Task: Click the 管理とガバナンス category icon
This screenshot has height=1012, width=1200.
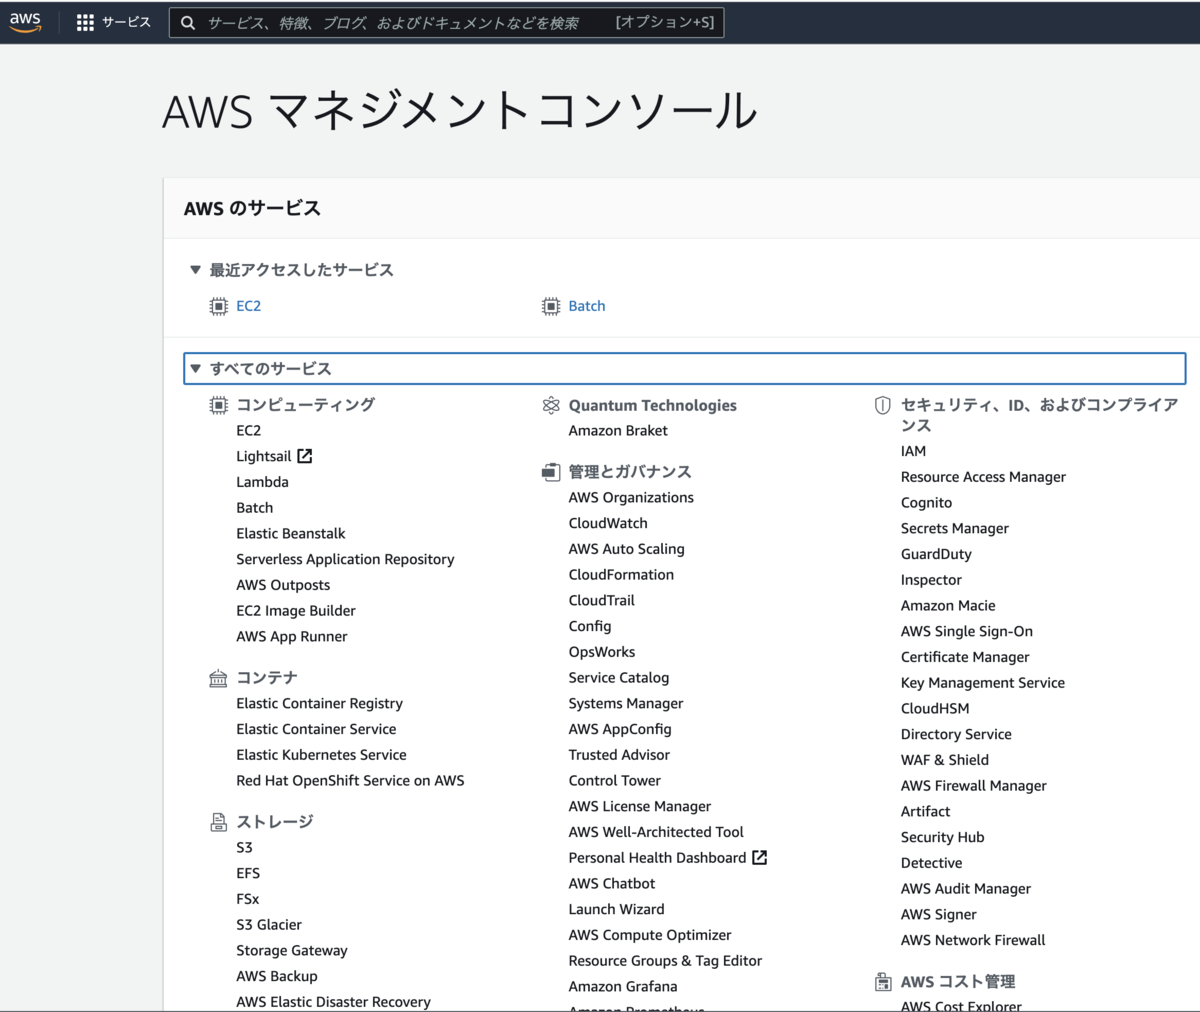Action: point(551,472)
